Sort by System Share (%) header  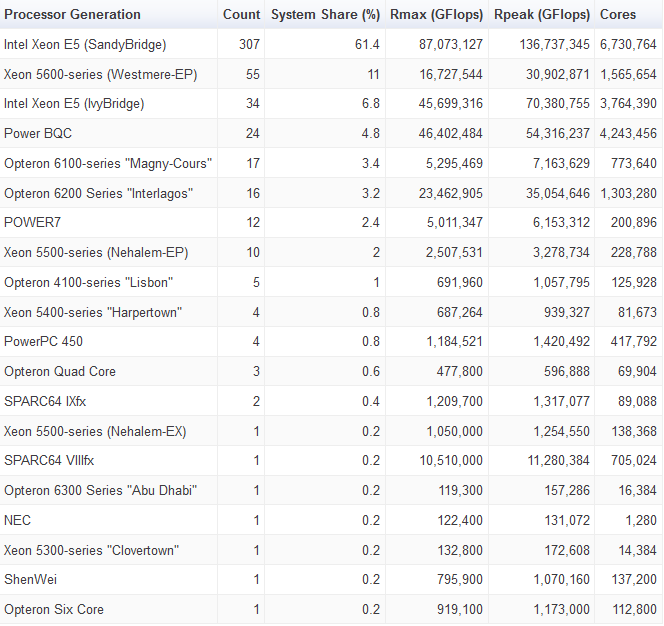point(325,15)
